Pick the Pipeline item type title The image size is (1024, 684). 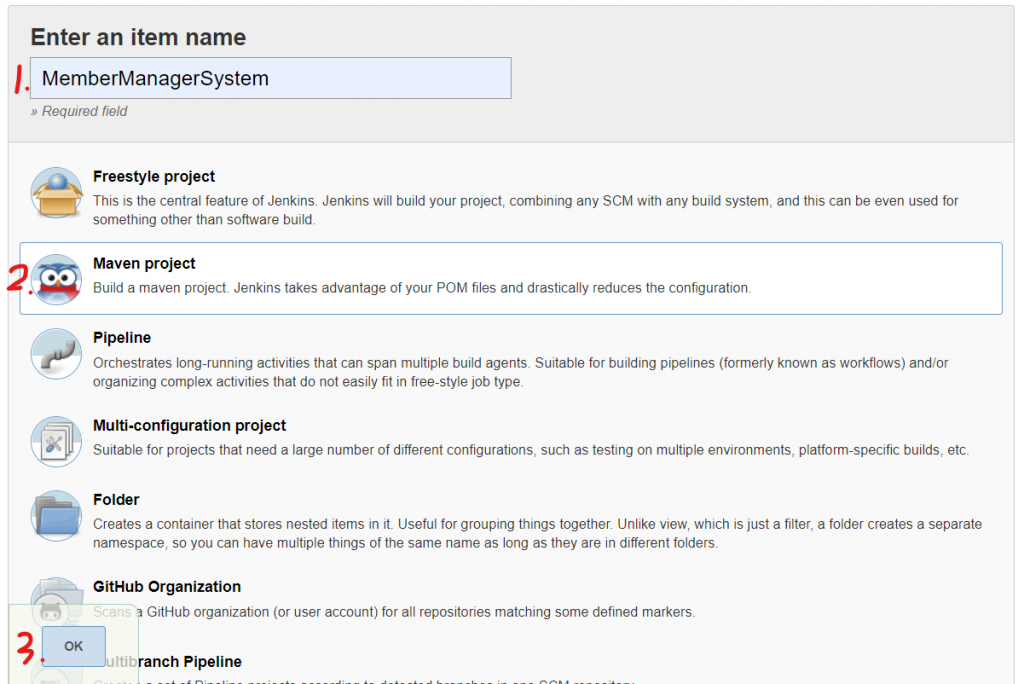pyautogui.click(x=122, y=338)
